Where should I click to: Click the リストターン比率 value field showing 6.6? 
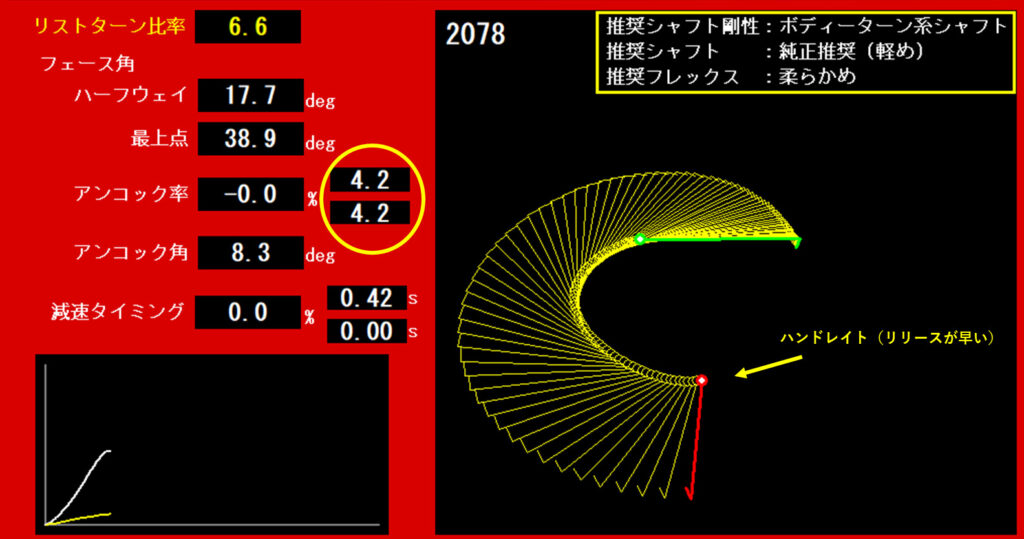click(x=247, y=27)
